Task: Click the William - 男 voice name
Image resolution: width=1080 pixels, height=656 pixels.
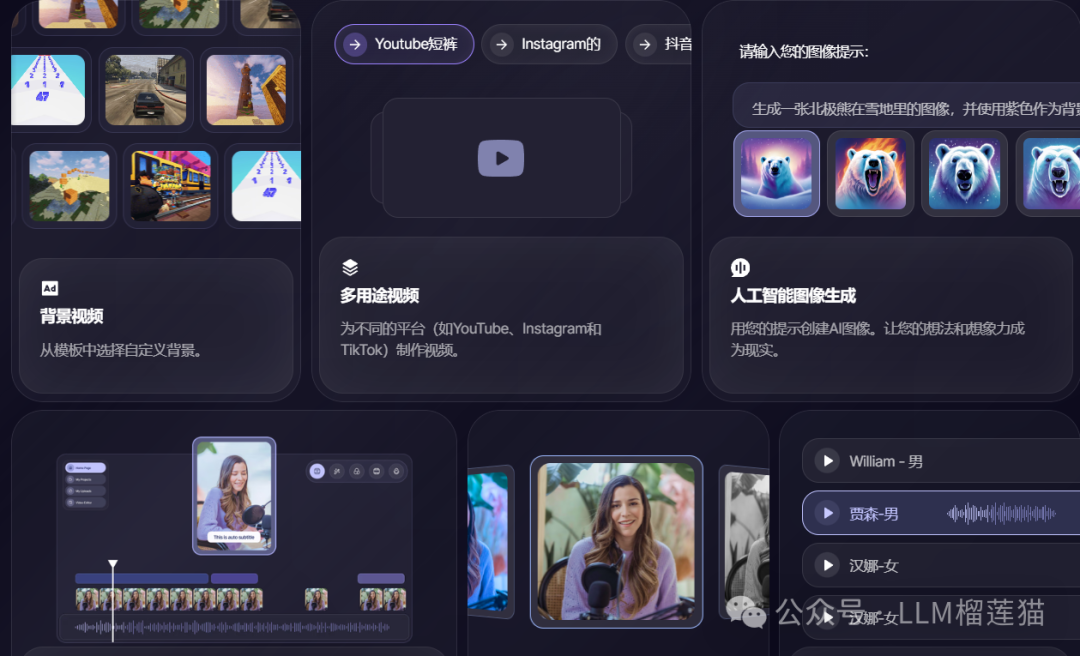Action: 886,461
